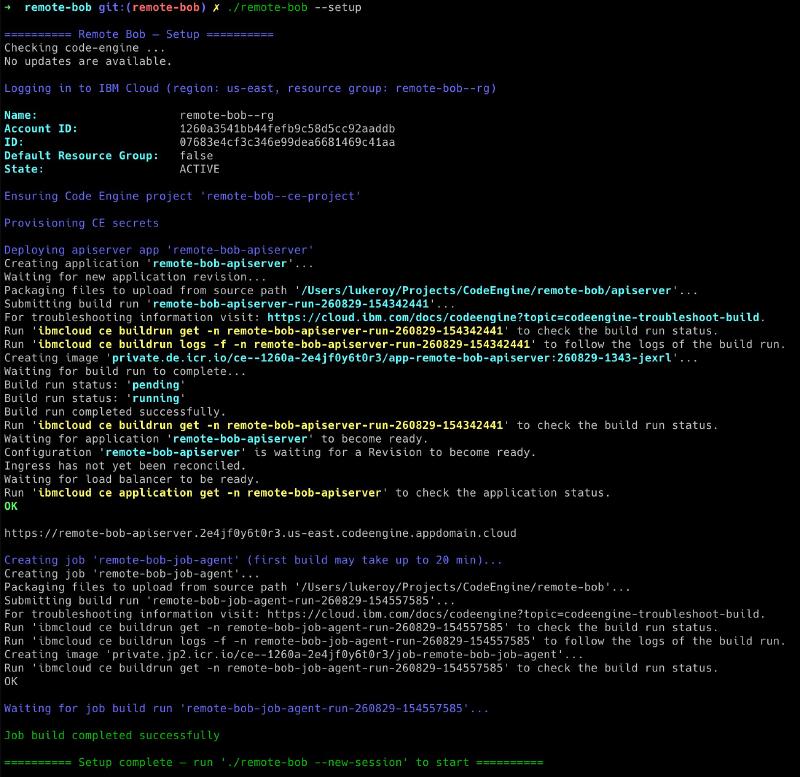Click the 'Ensuring Code Engine project' line
800x777 pixels.
pos(183,196)
